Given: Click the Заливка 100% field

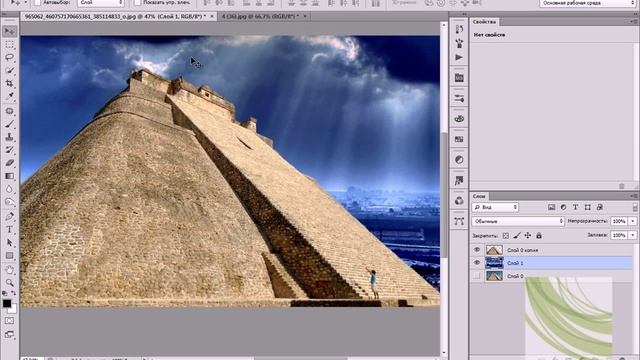Looking at the screenshot, I should click(619, 235).
